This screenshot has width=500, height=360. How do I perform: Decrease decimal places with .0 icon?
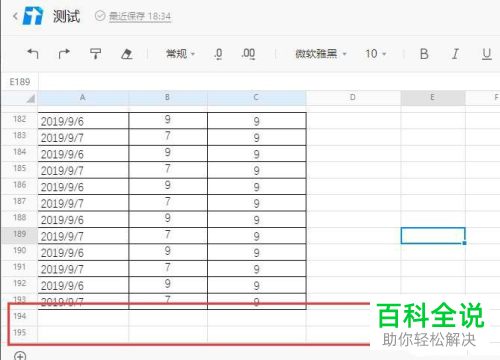(x=218, y=54)
